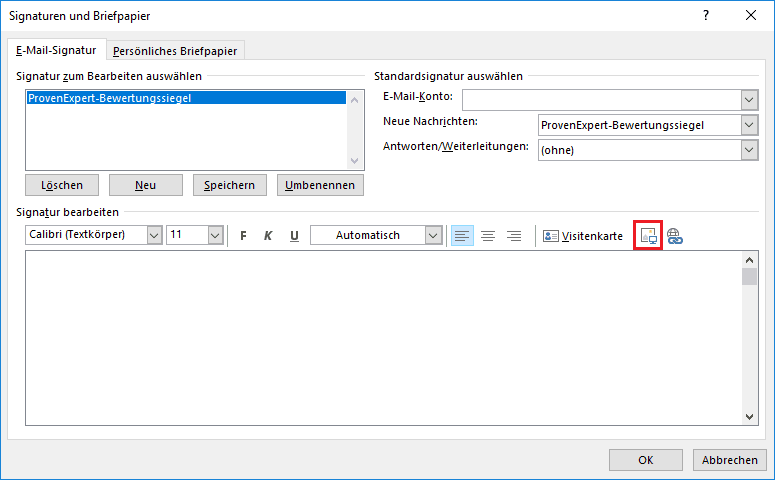Click the Insert Picture icon

point(648,236)
